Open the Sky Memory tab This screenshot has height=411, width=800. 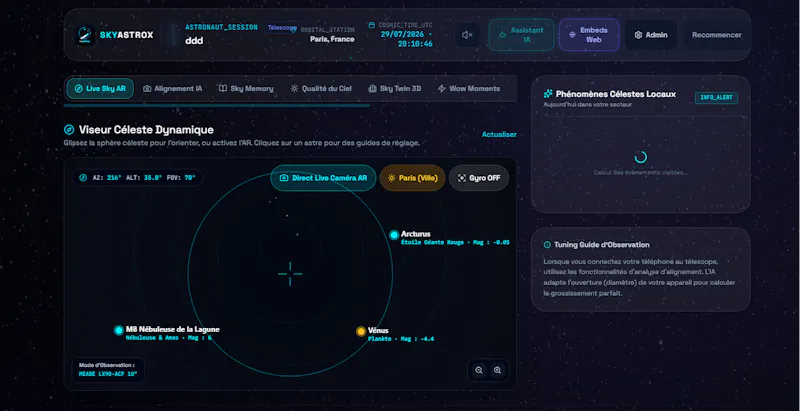246,89
